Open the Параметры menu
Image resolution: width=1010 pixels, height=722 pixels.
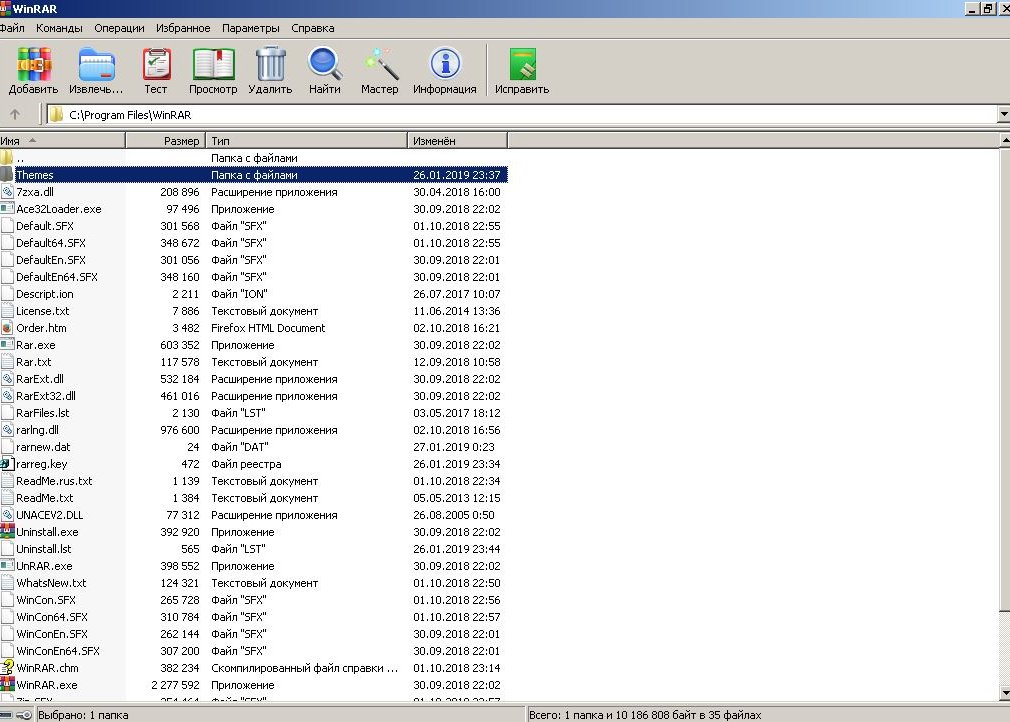coord(251,28)
